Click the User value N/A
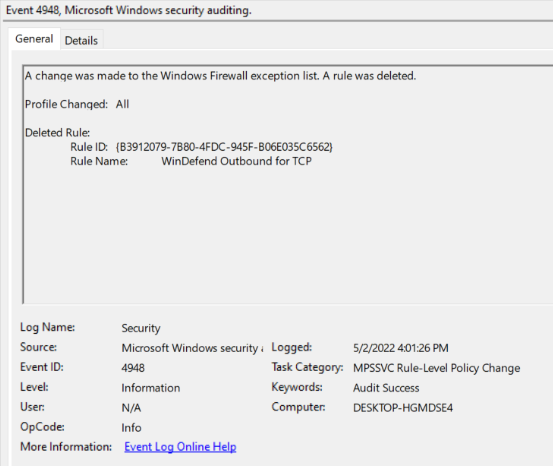Screen dimensions: 553x466 pyautogui.click(x=131, y=408)
